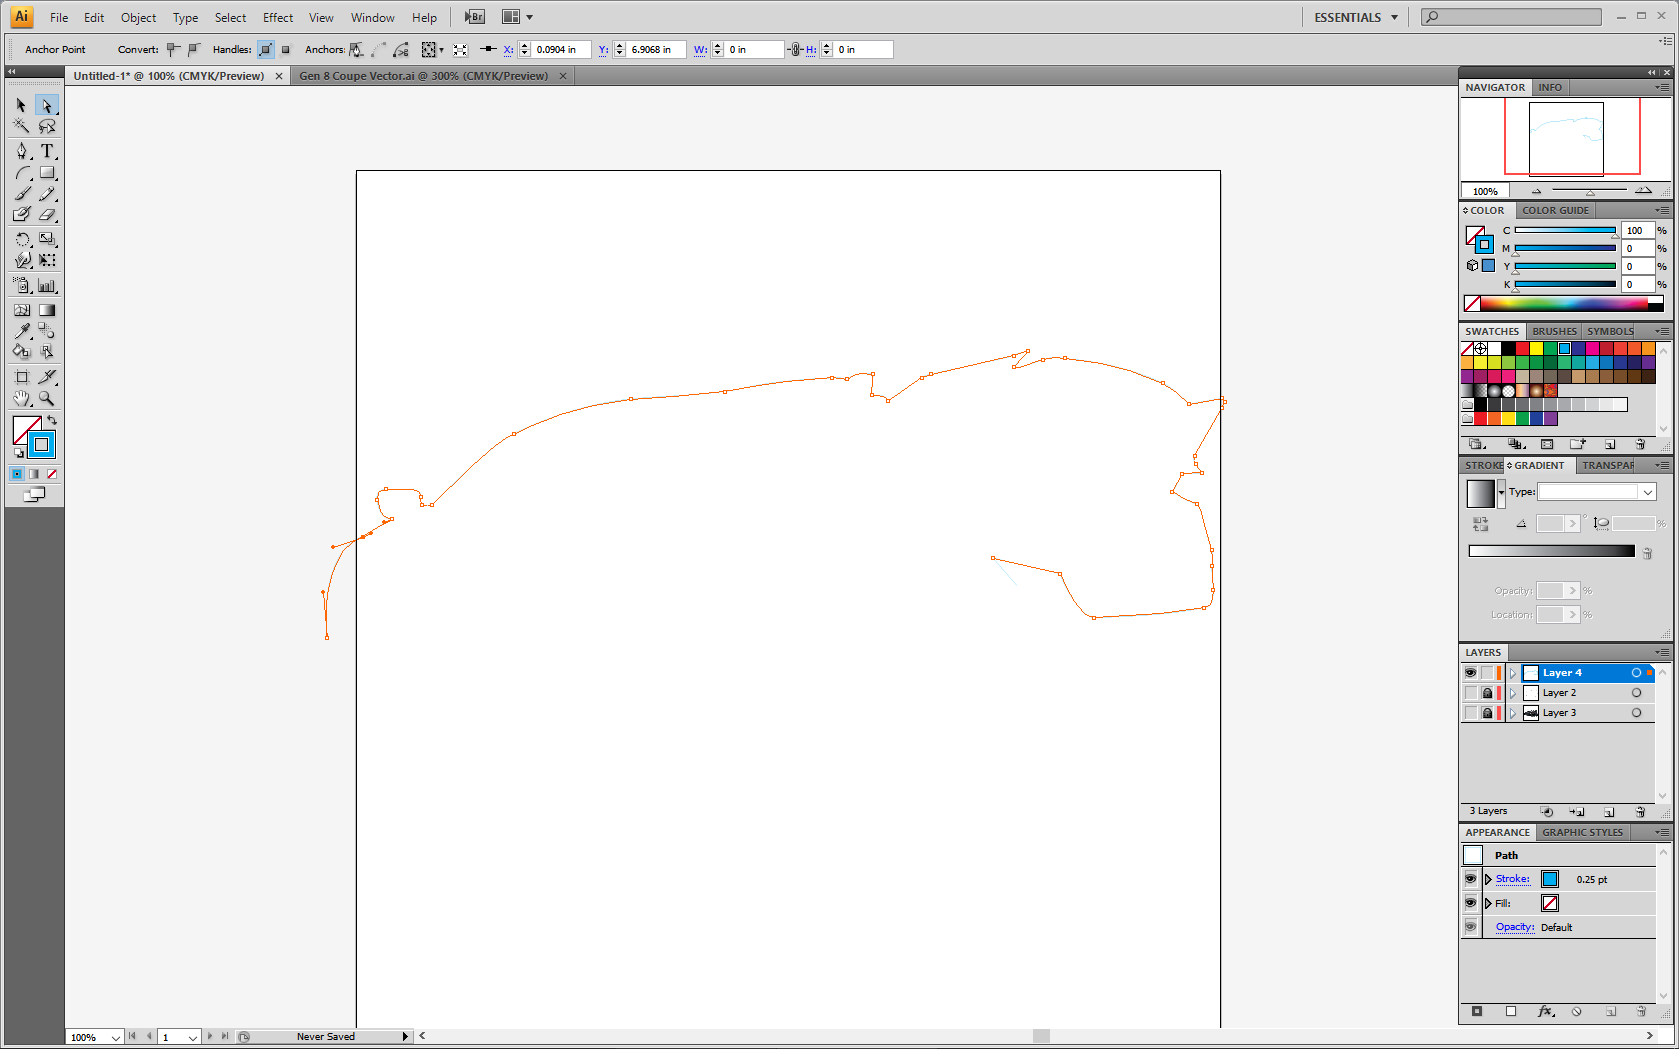This screenshot has height=1049, width=1679.
Task: Expand Layer 3 disclosure triangle
Action: [1513, 713]
